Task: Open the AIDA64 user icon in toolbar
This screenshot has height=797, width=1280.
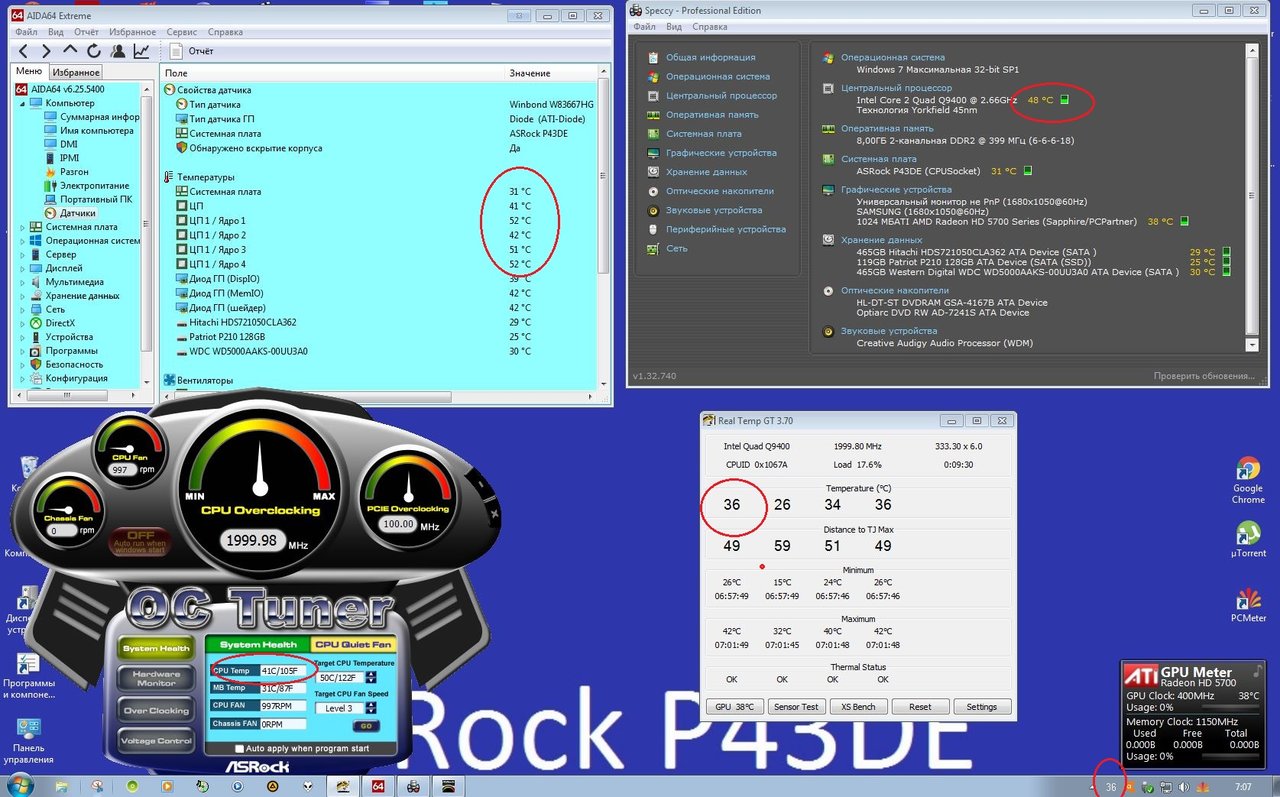Action: [118, 51]
